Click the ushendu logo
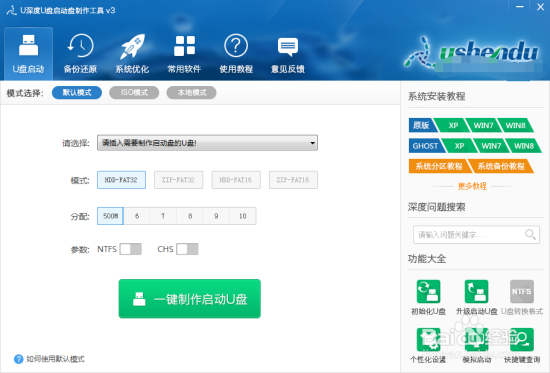 click(472, 53)
